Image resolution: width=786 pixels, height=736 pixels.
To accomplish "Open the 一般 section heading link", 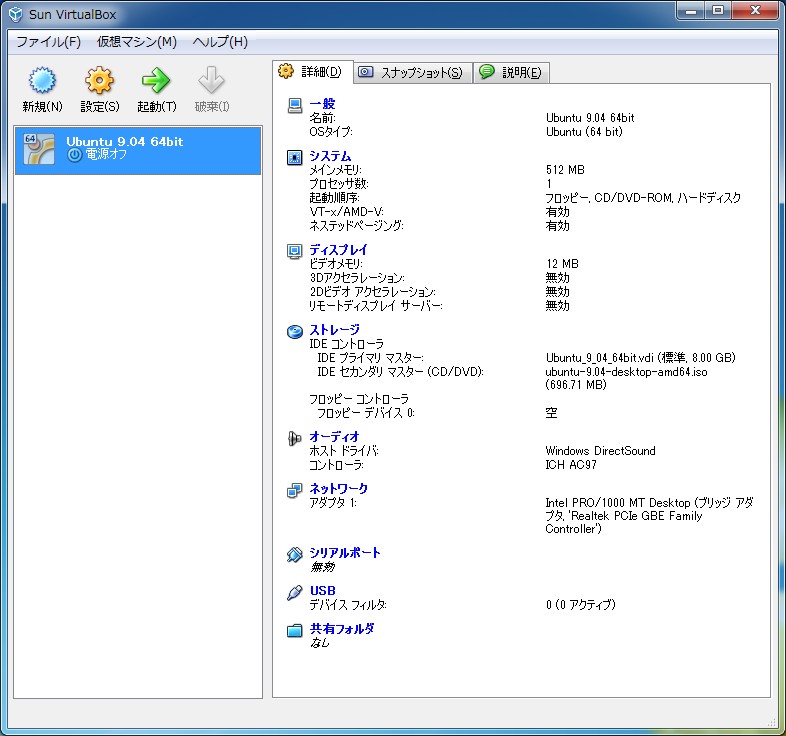I will pos(322,104).
